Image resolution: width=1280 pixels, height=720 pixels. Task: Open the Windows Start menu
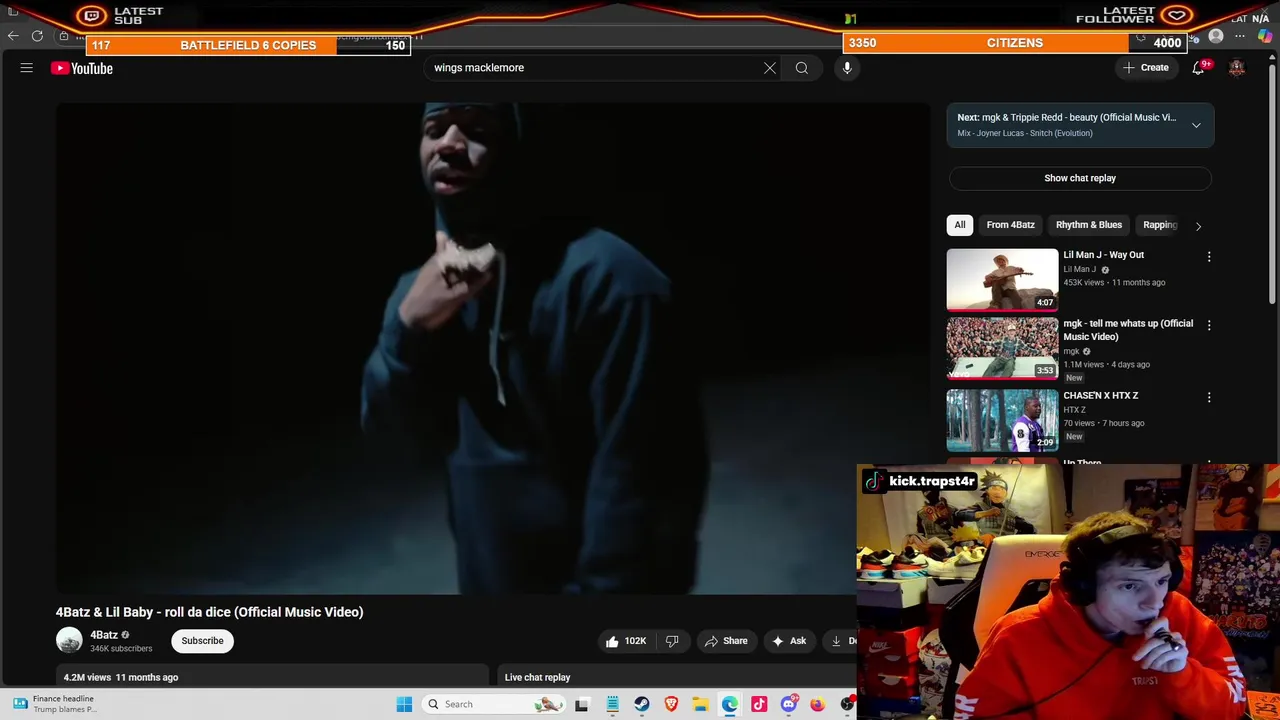point(404,704)
